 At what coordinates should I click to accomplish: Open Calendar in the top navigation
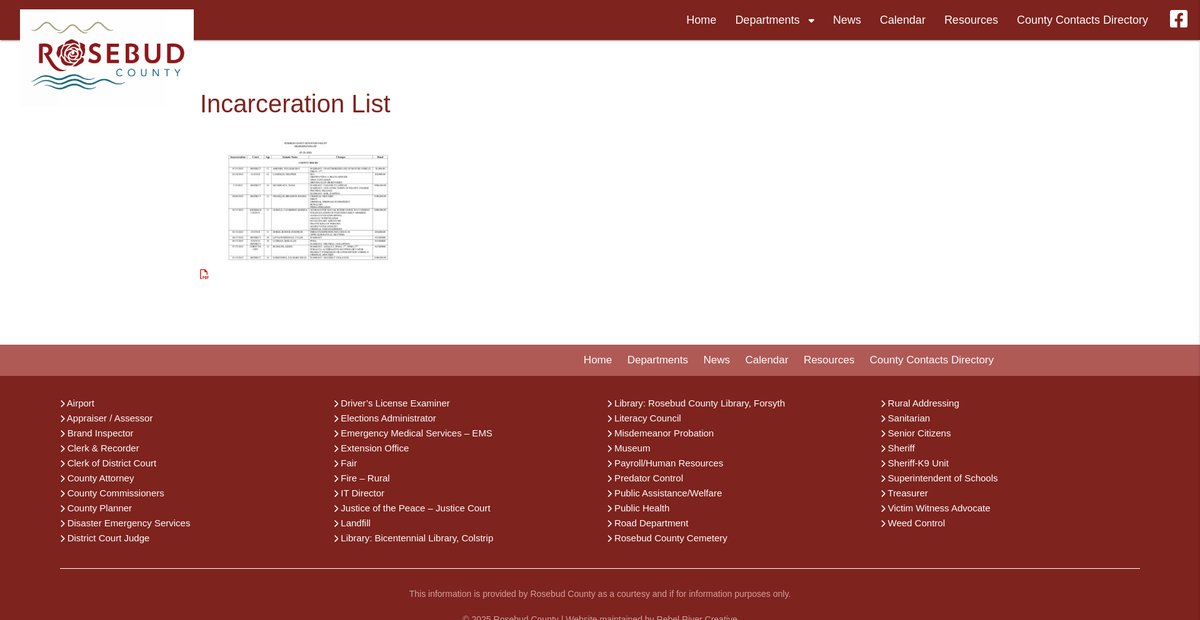click(902, 20)
